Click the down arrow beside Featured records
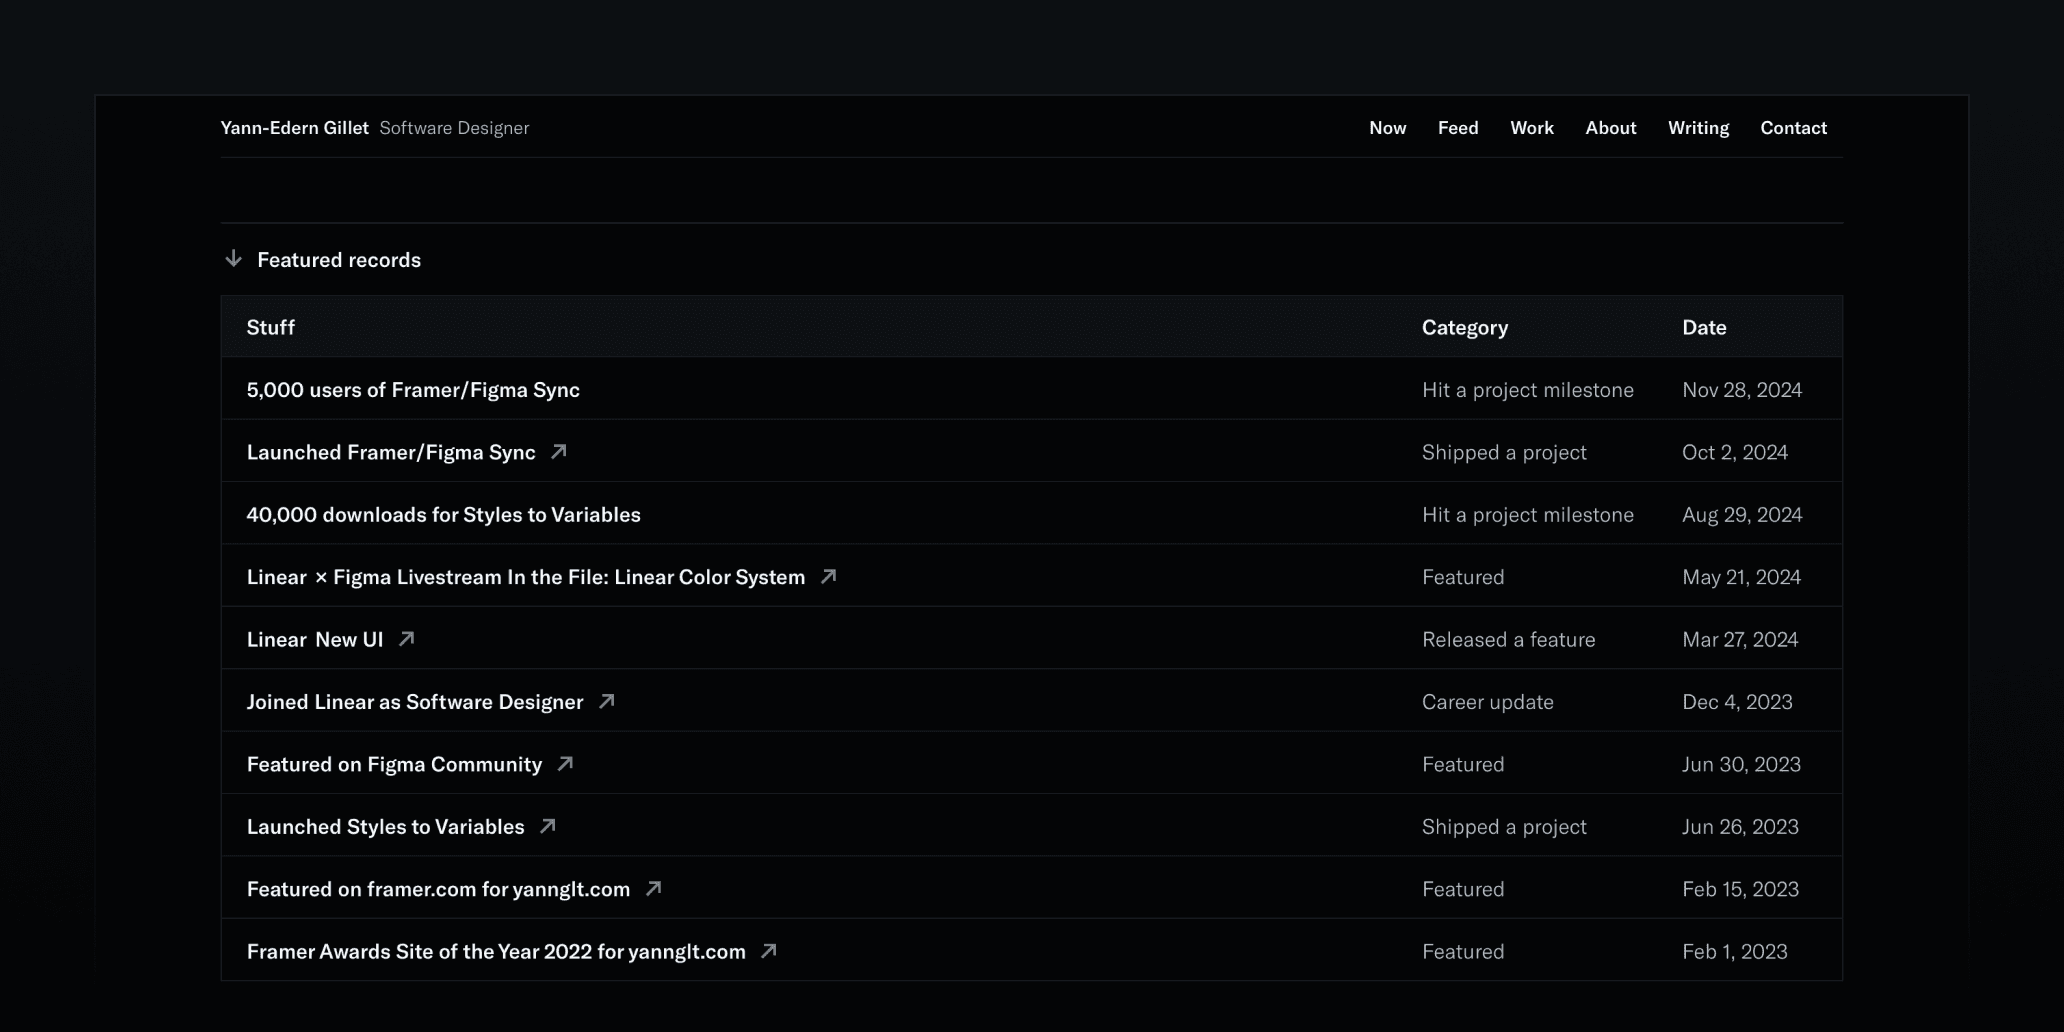The width and height of the screenshot is (2064, 1032). pyautogui.click(x=233, y=259)
